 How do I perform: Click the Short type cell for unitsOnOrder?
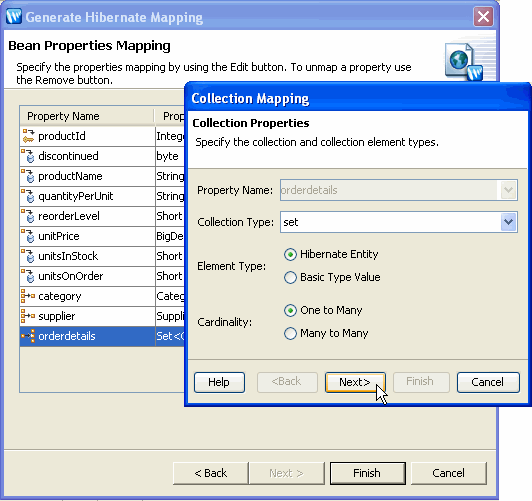pos(170,276)
